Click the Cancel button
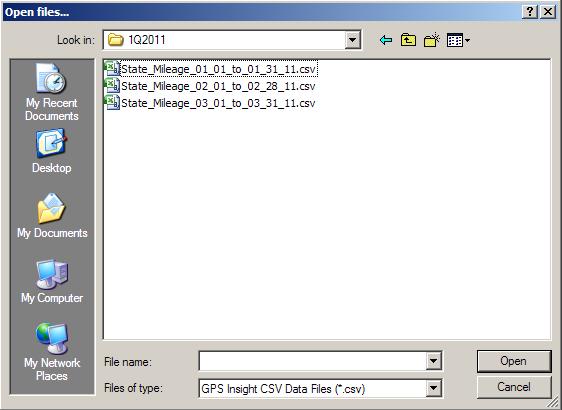Viewport: 562px width, 410px height. coord(514,387)
